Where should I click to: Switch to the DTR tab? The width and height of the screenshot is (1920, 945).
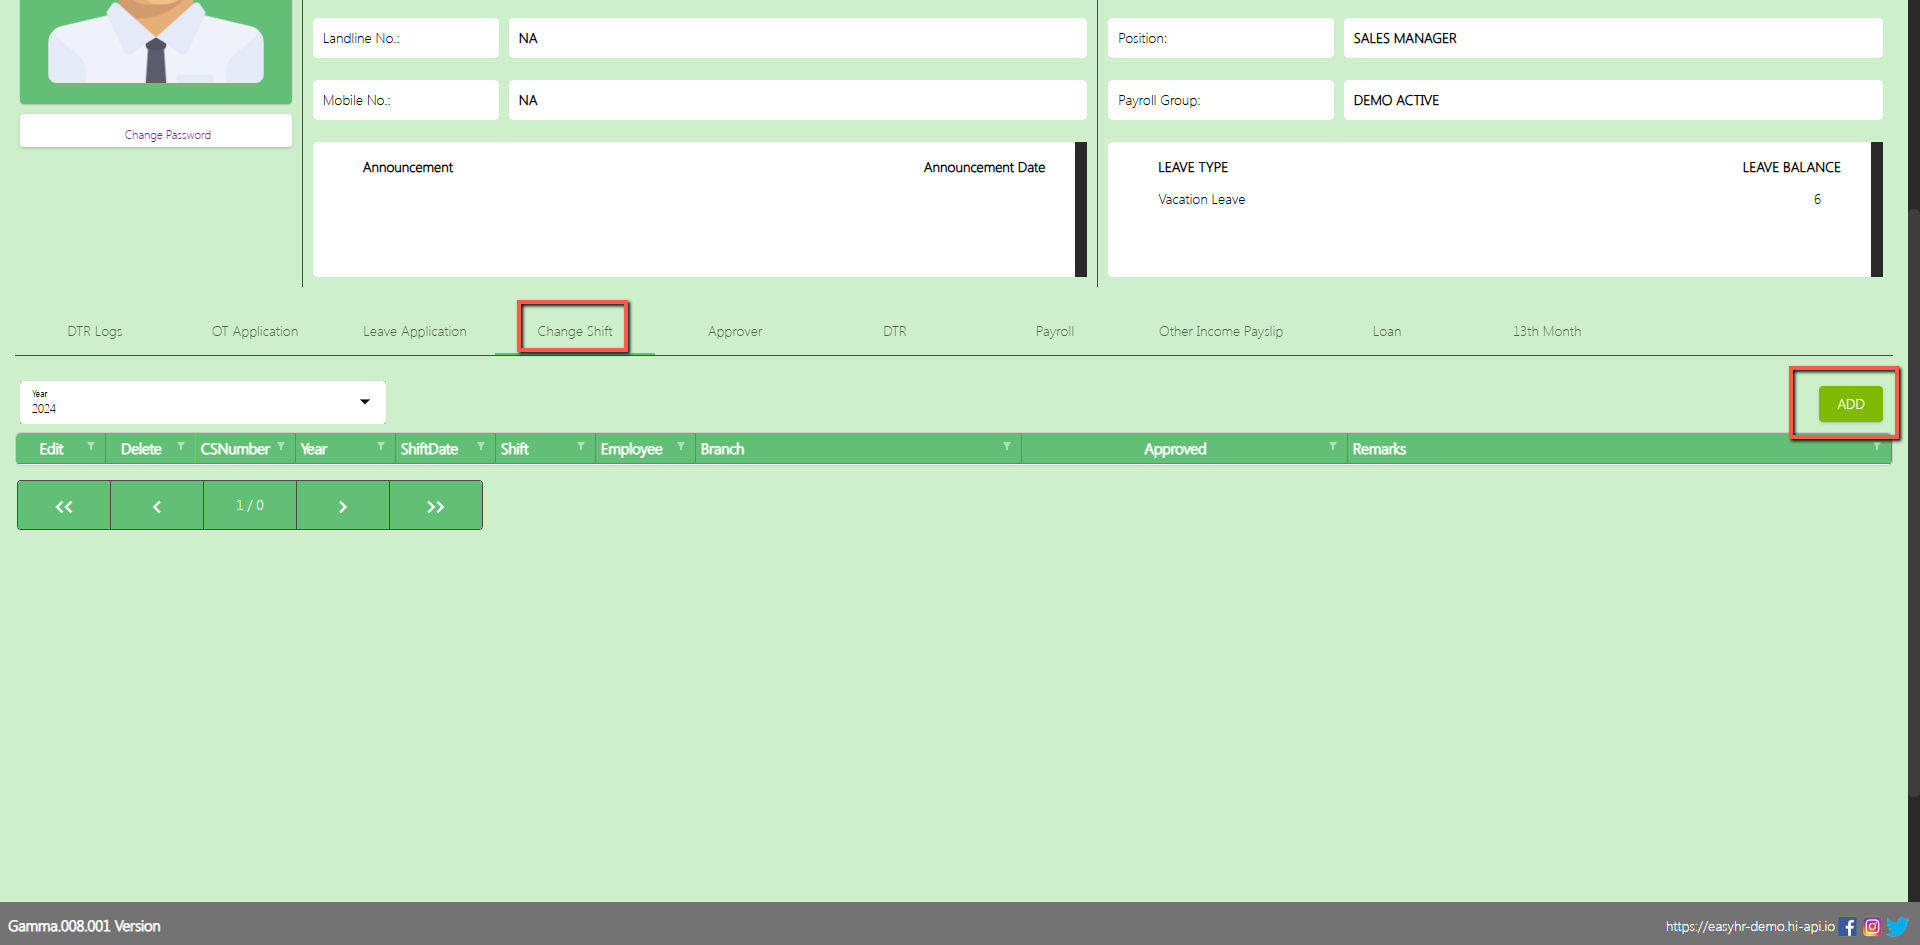point(895,331)
